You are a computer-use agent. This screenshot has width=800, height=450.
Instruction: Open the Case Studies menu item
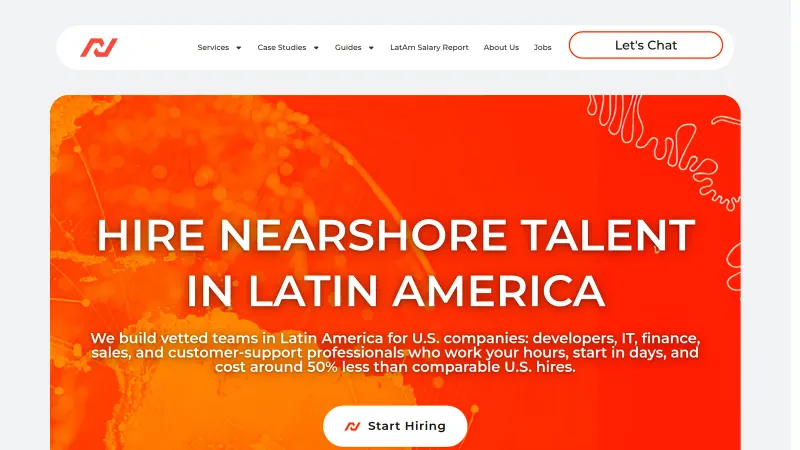pyautogui.click(x=282, y=47)
